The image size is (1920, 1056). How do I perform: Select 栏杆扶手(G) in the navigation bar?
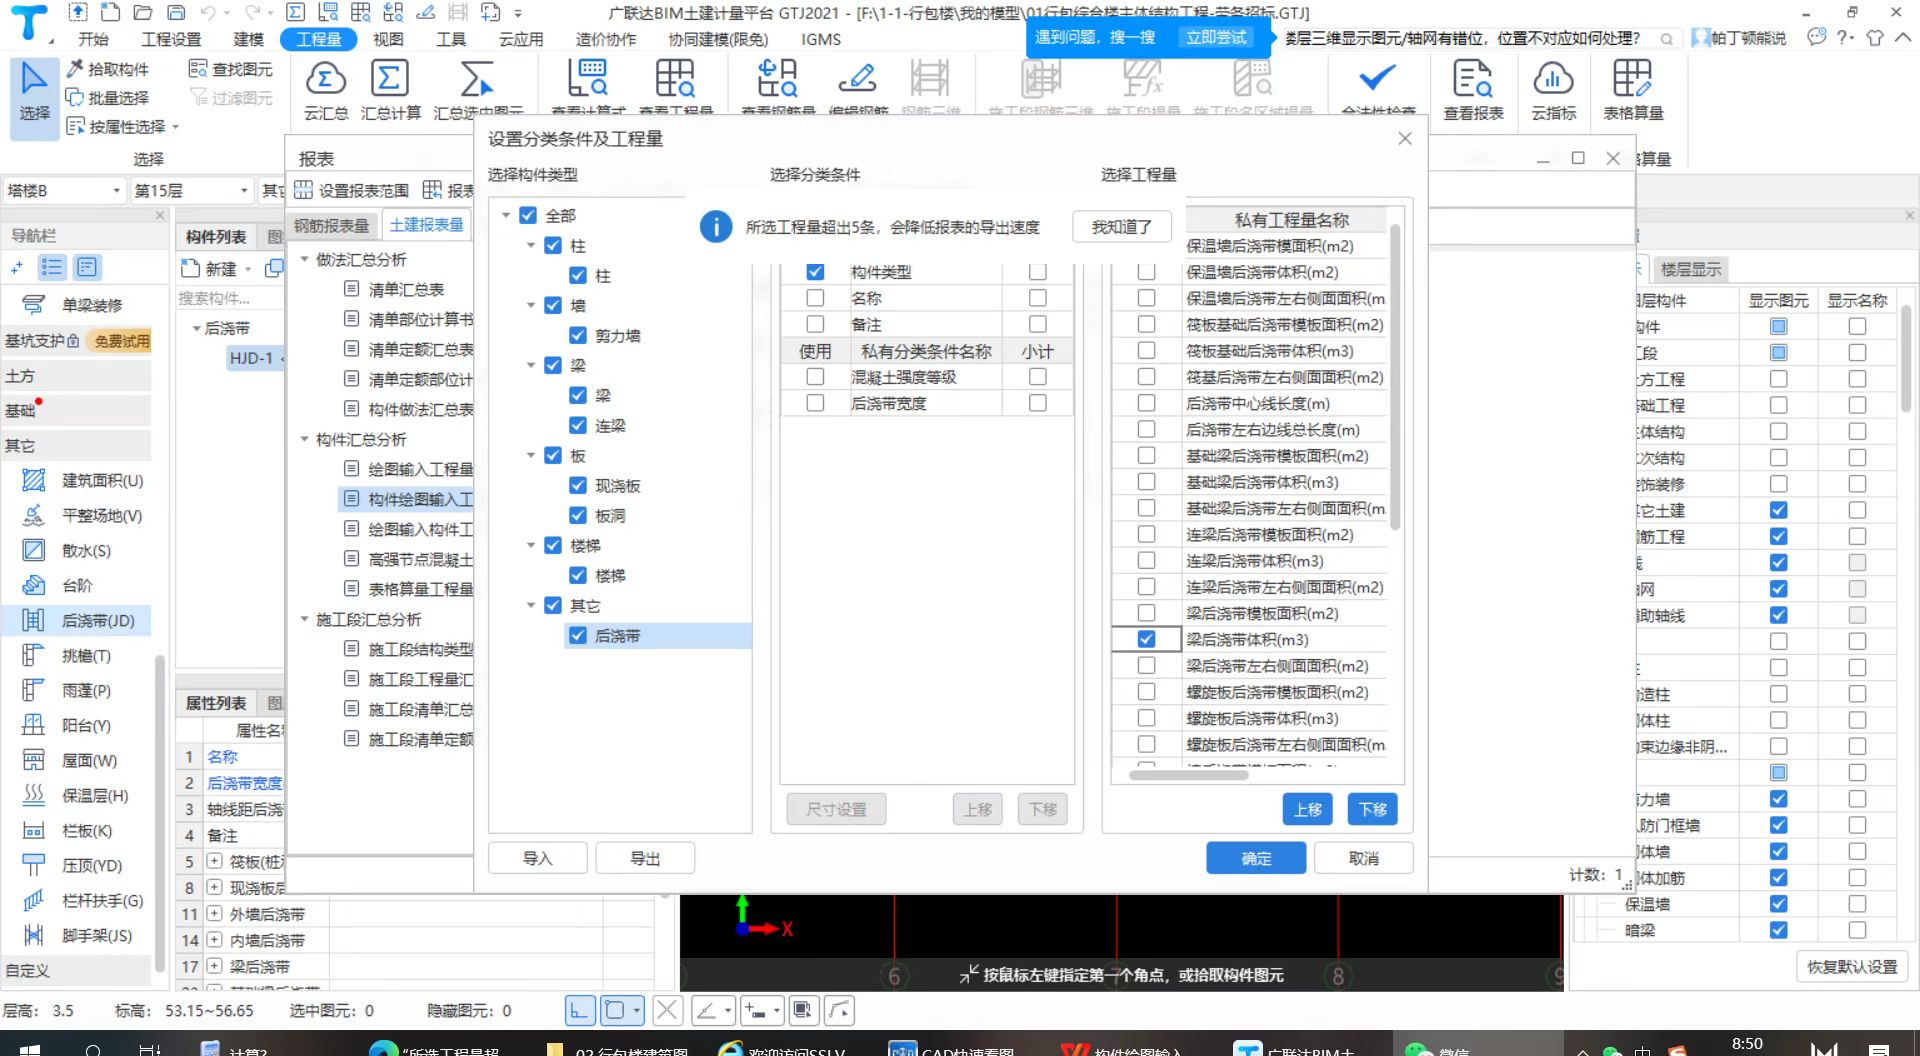coord(85,901)
